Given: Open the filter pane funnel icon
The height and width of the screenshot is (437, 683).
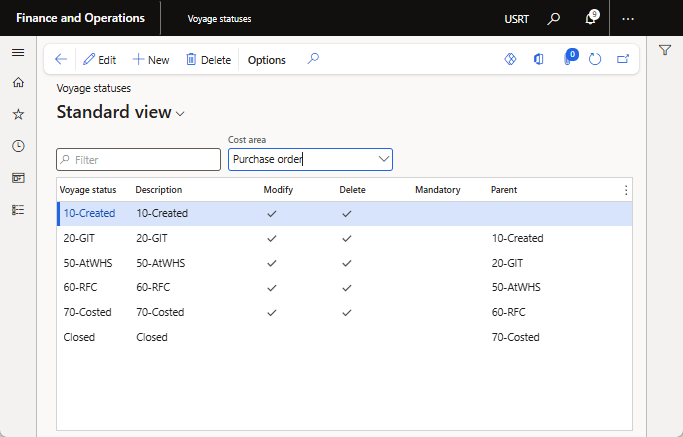Looking at the screenshot, I should pos(665,51).
